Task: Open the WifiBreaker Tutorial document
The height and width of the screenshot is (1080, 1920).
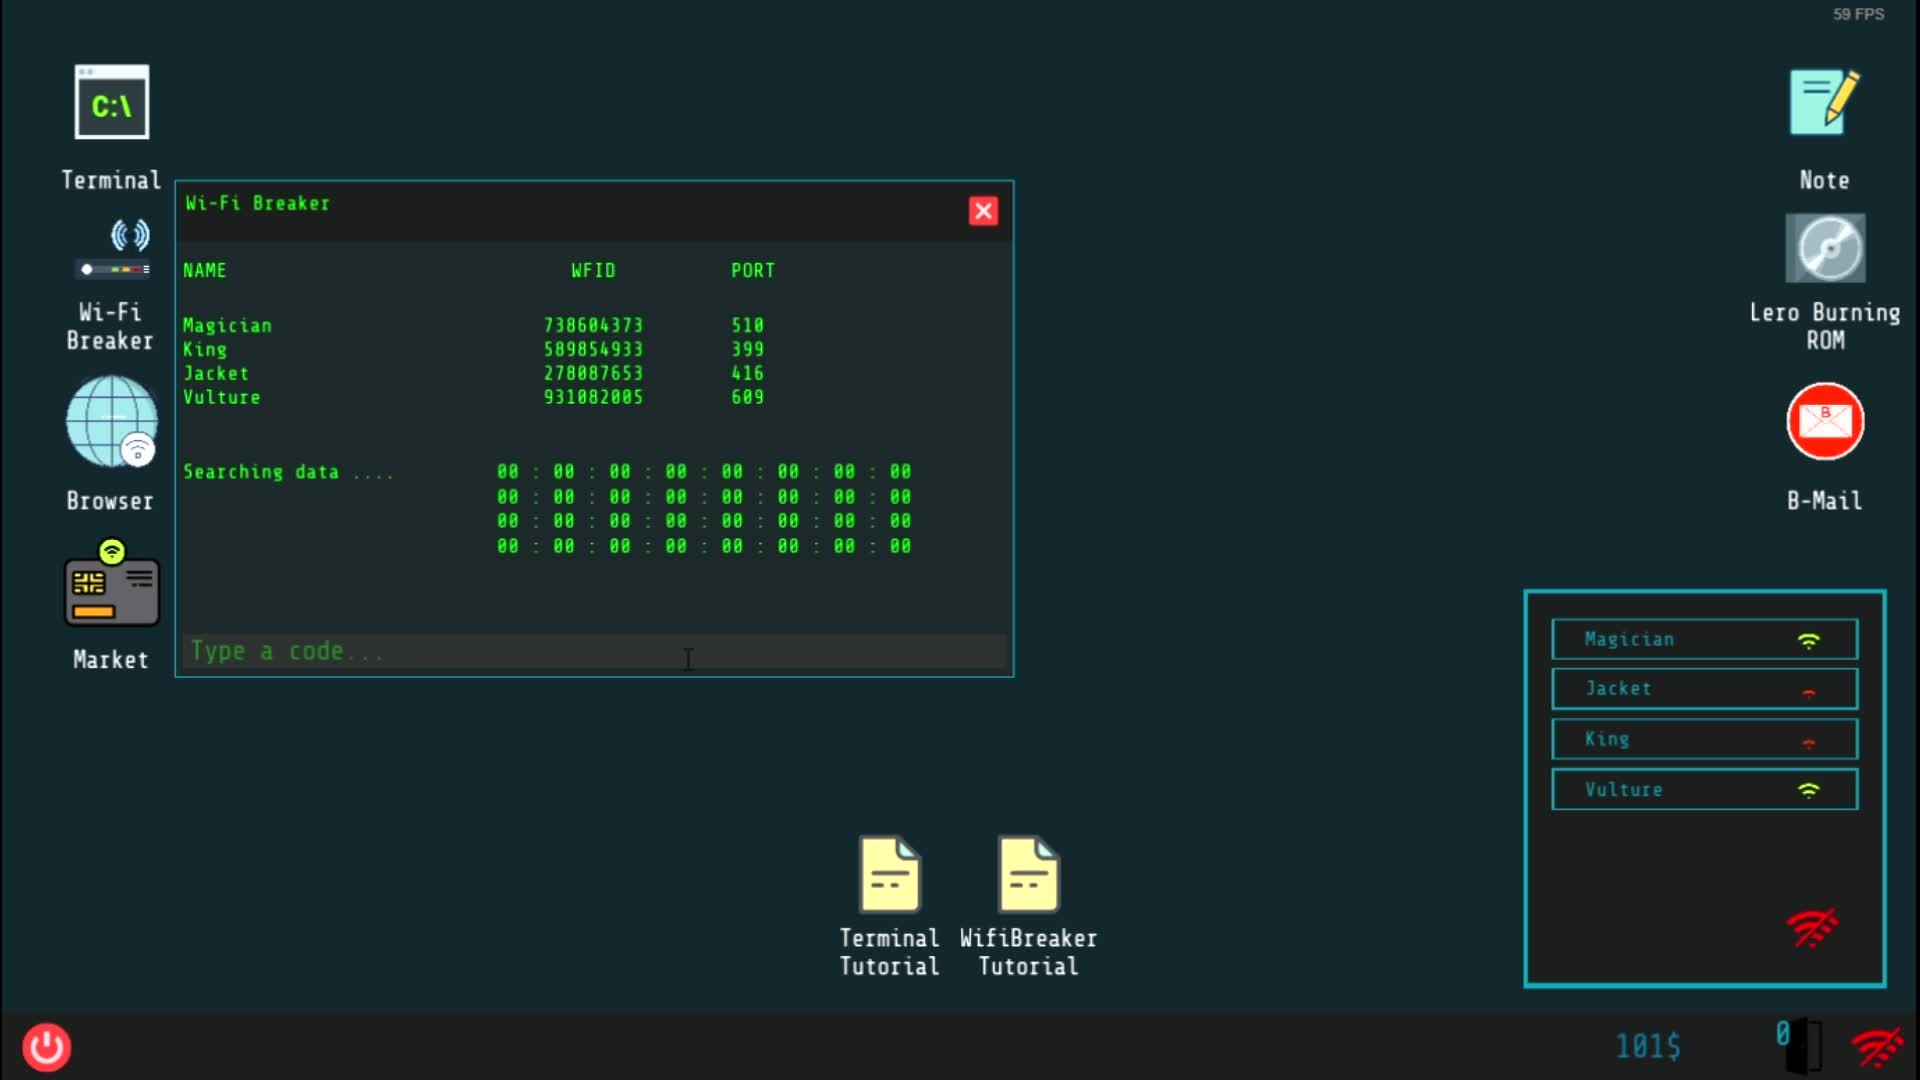Action: coord(1028,875)
